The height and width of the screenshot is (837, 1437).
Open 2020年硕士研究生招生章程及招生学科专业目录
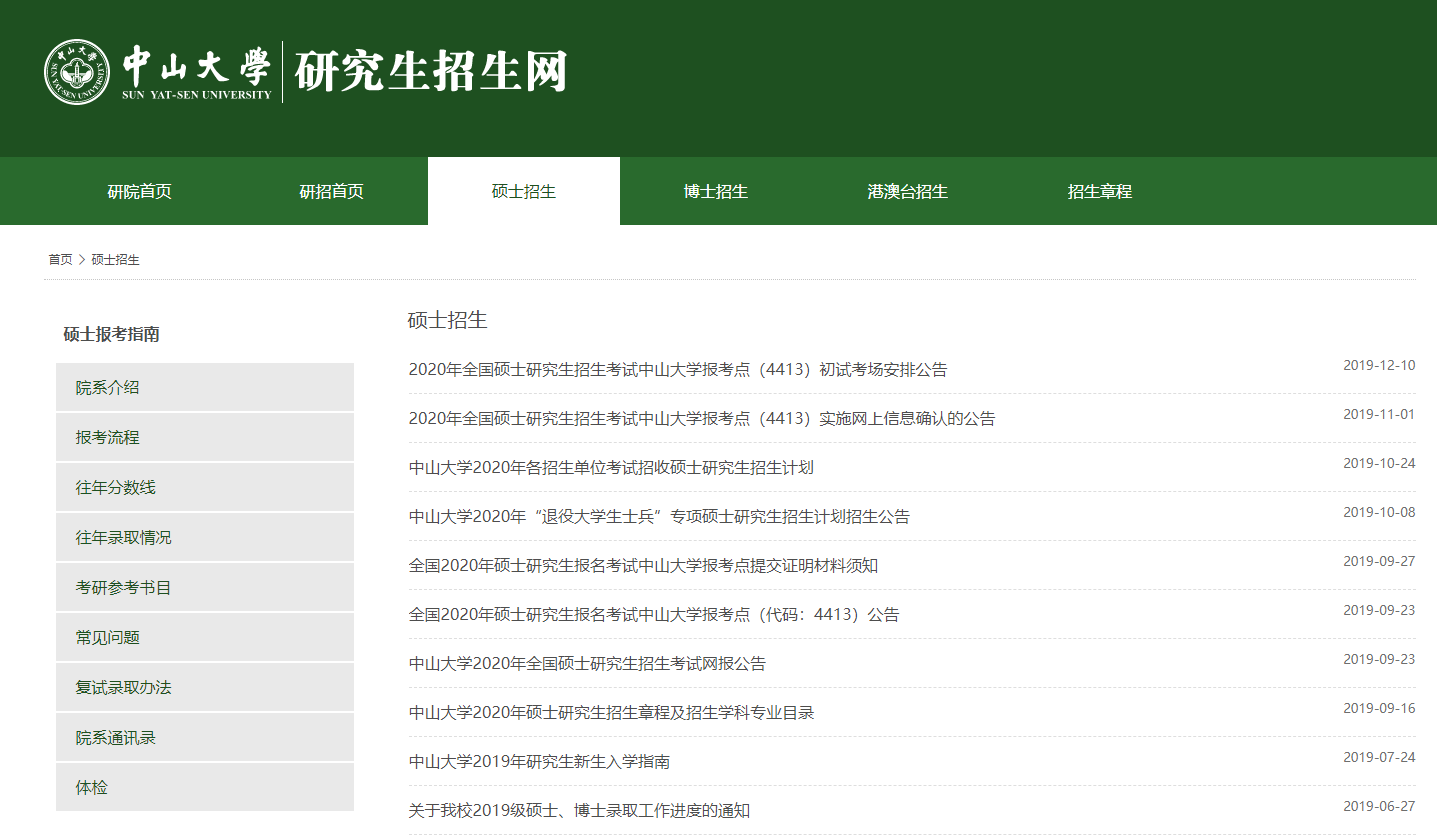pyautogui.click(x=611, y=712)
